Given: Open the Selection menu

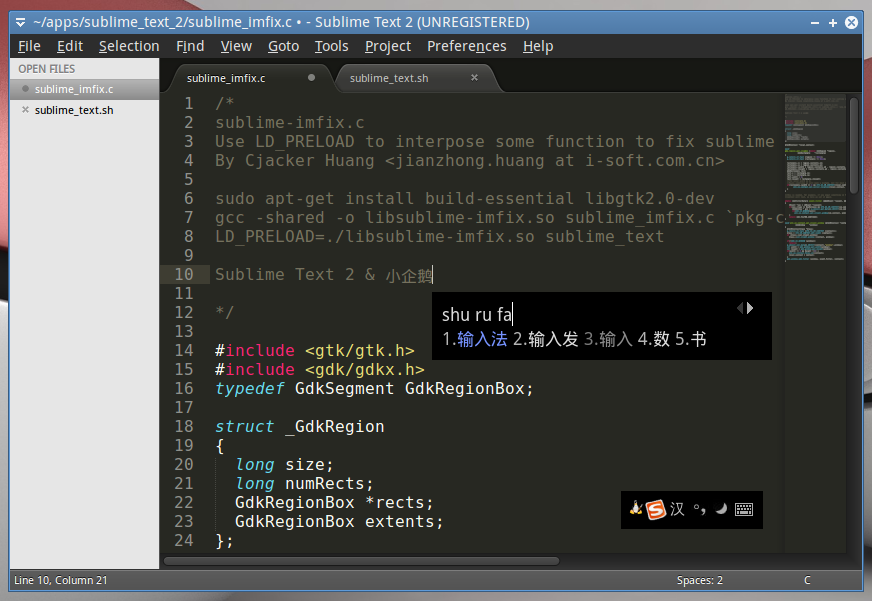Looking at the screenshot, I should pyautogui.click(x=129, y=46).
